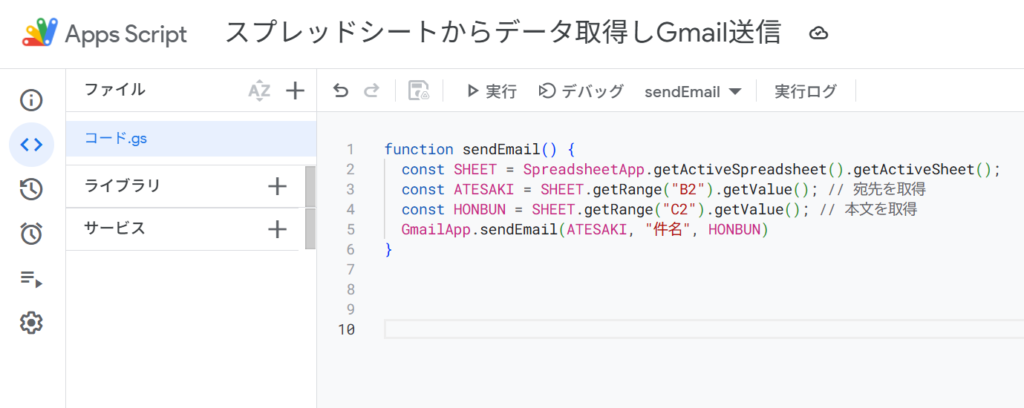Viewport: 1024px width, 408px height.
Task: Place cursor in empty line 10
Action: [704, 329]
